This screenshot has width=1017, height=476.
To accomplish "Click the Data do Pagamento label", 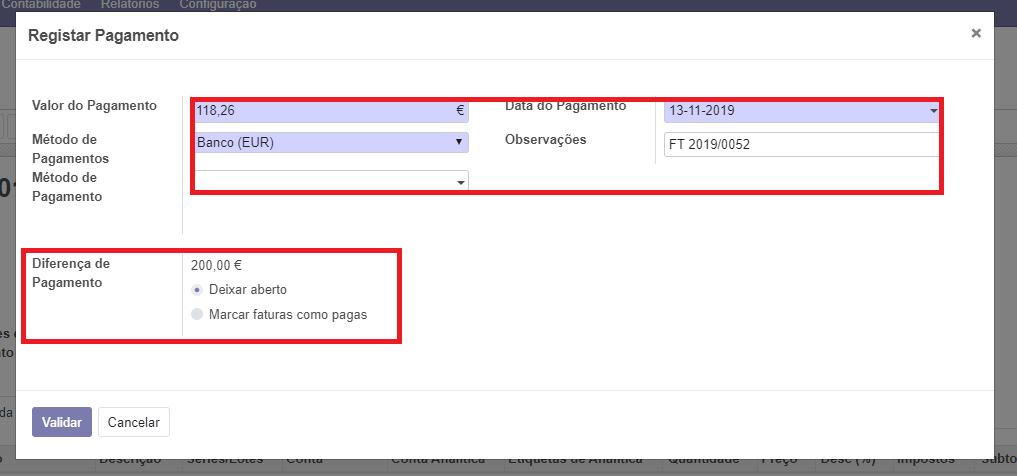I will click(x=565, y=106).
